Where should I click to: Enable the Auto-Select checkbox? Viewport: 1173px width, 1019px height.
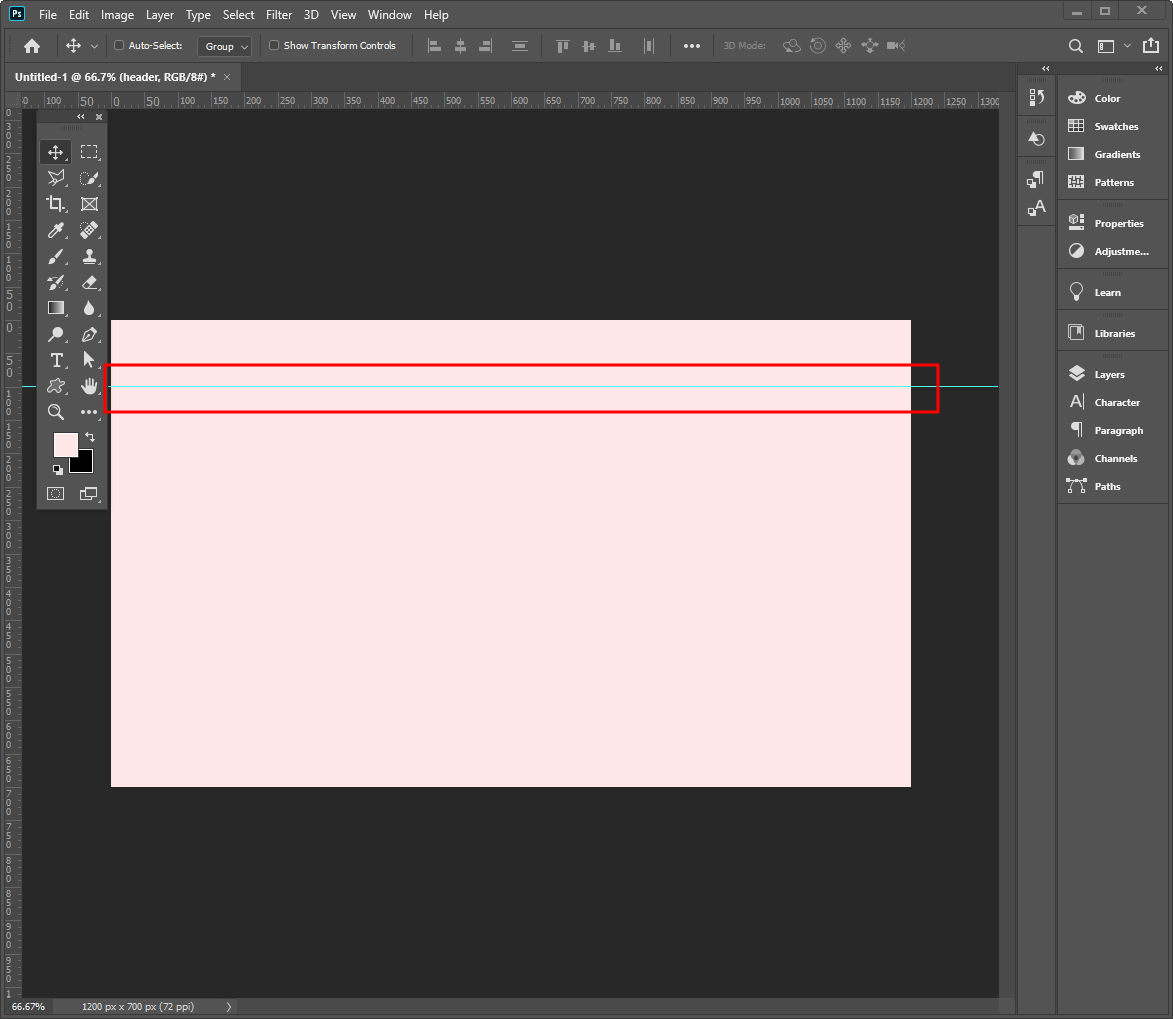point(118,46)
